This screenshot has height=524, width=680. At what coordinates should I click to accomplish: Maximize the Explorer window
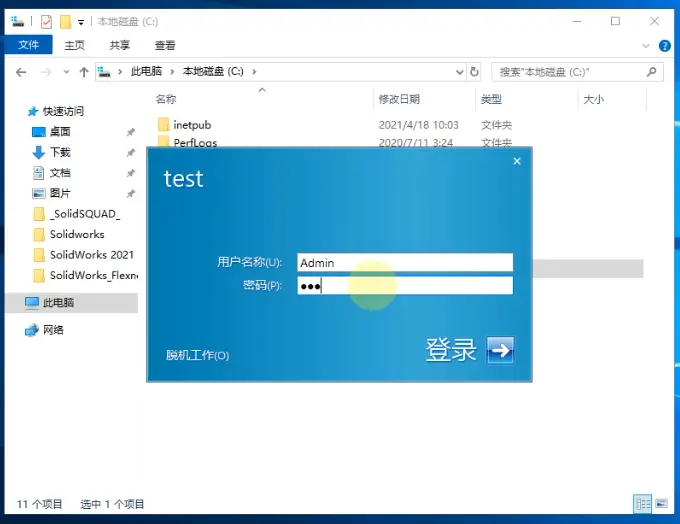point(615,21)
